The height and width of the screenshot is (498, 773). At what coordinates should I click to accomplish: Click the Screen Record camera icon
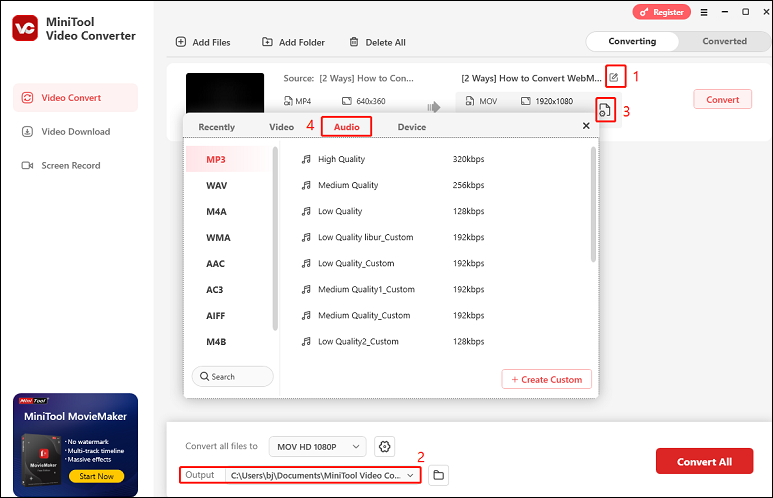[28, 166]
